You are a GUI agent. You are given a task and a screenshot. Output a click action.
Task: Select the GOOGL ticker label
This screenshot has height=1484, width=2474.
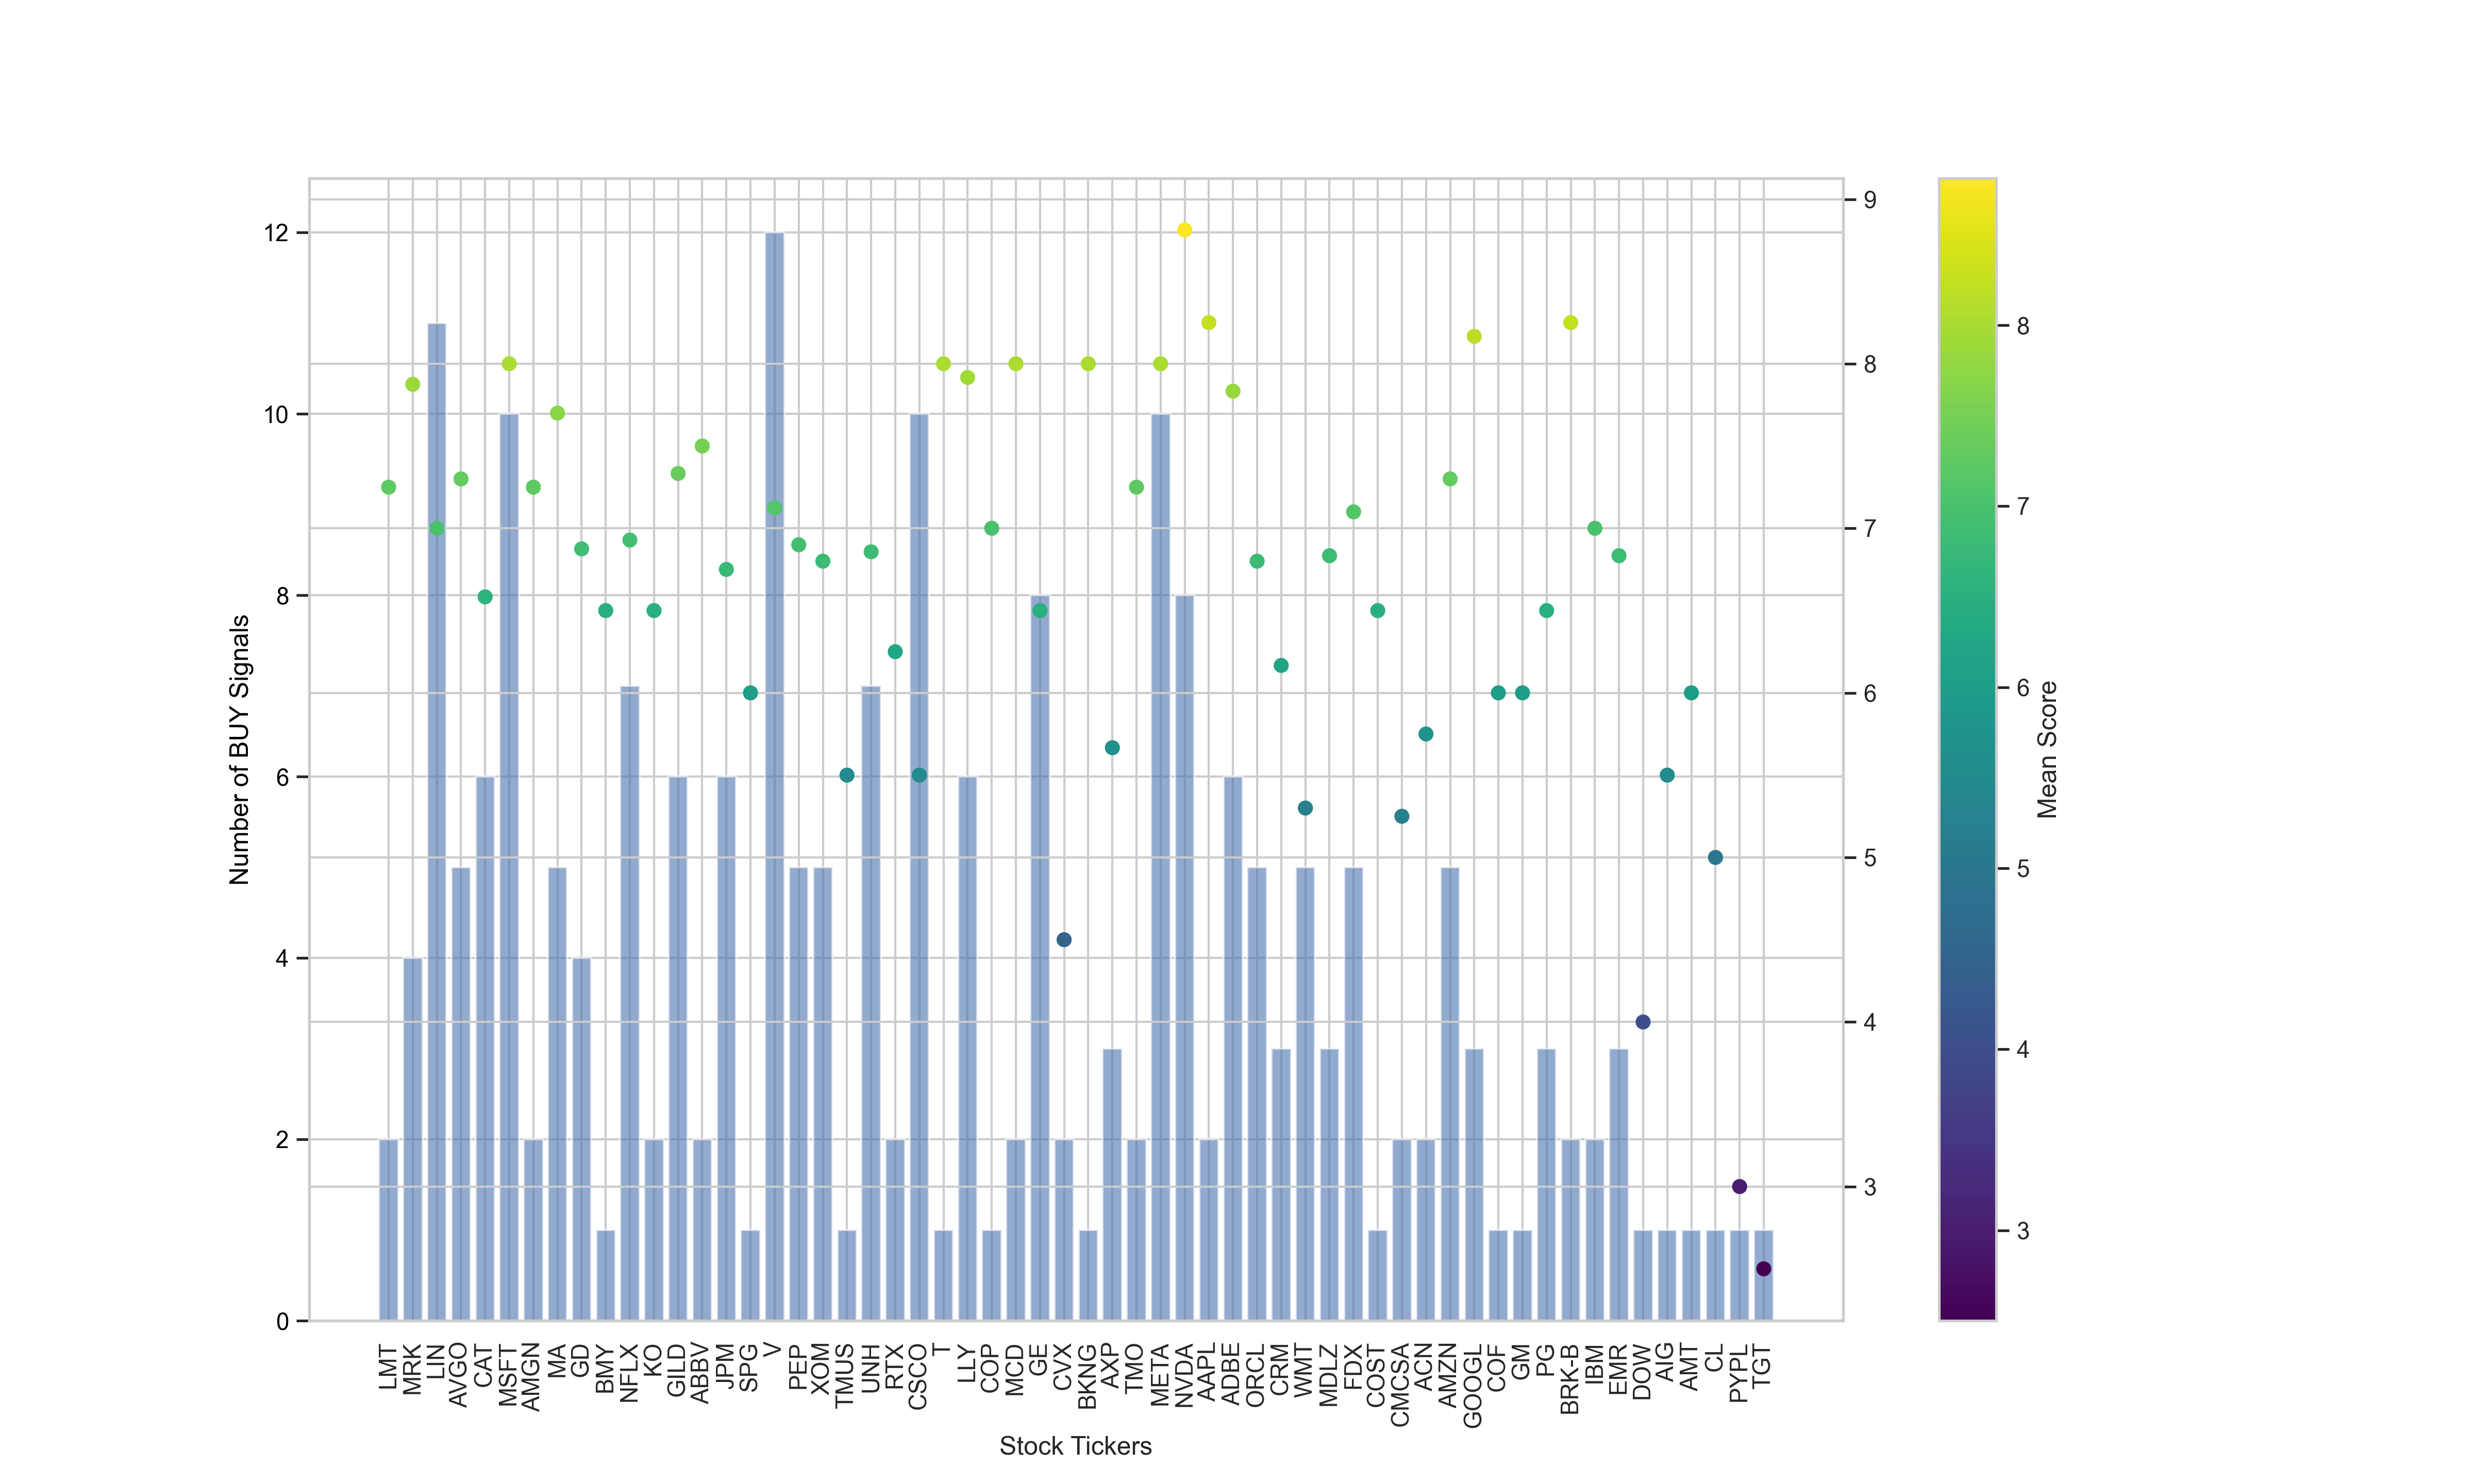pyautogui.click(x=1473, y=1386)
